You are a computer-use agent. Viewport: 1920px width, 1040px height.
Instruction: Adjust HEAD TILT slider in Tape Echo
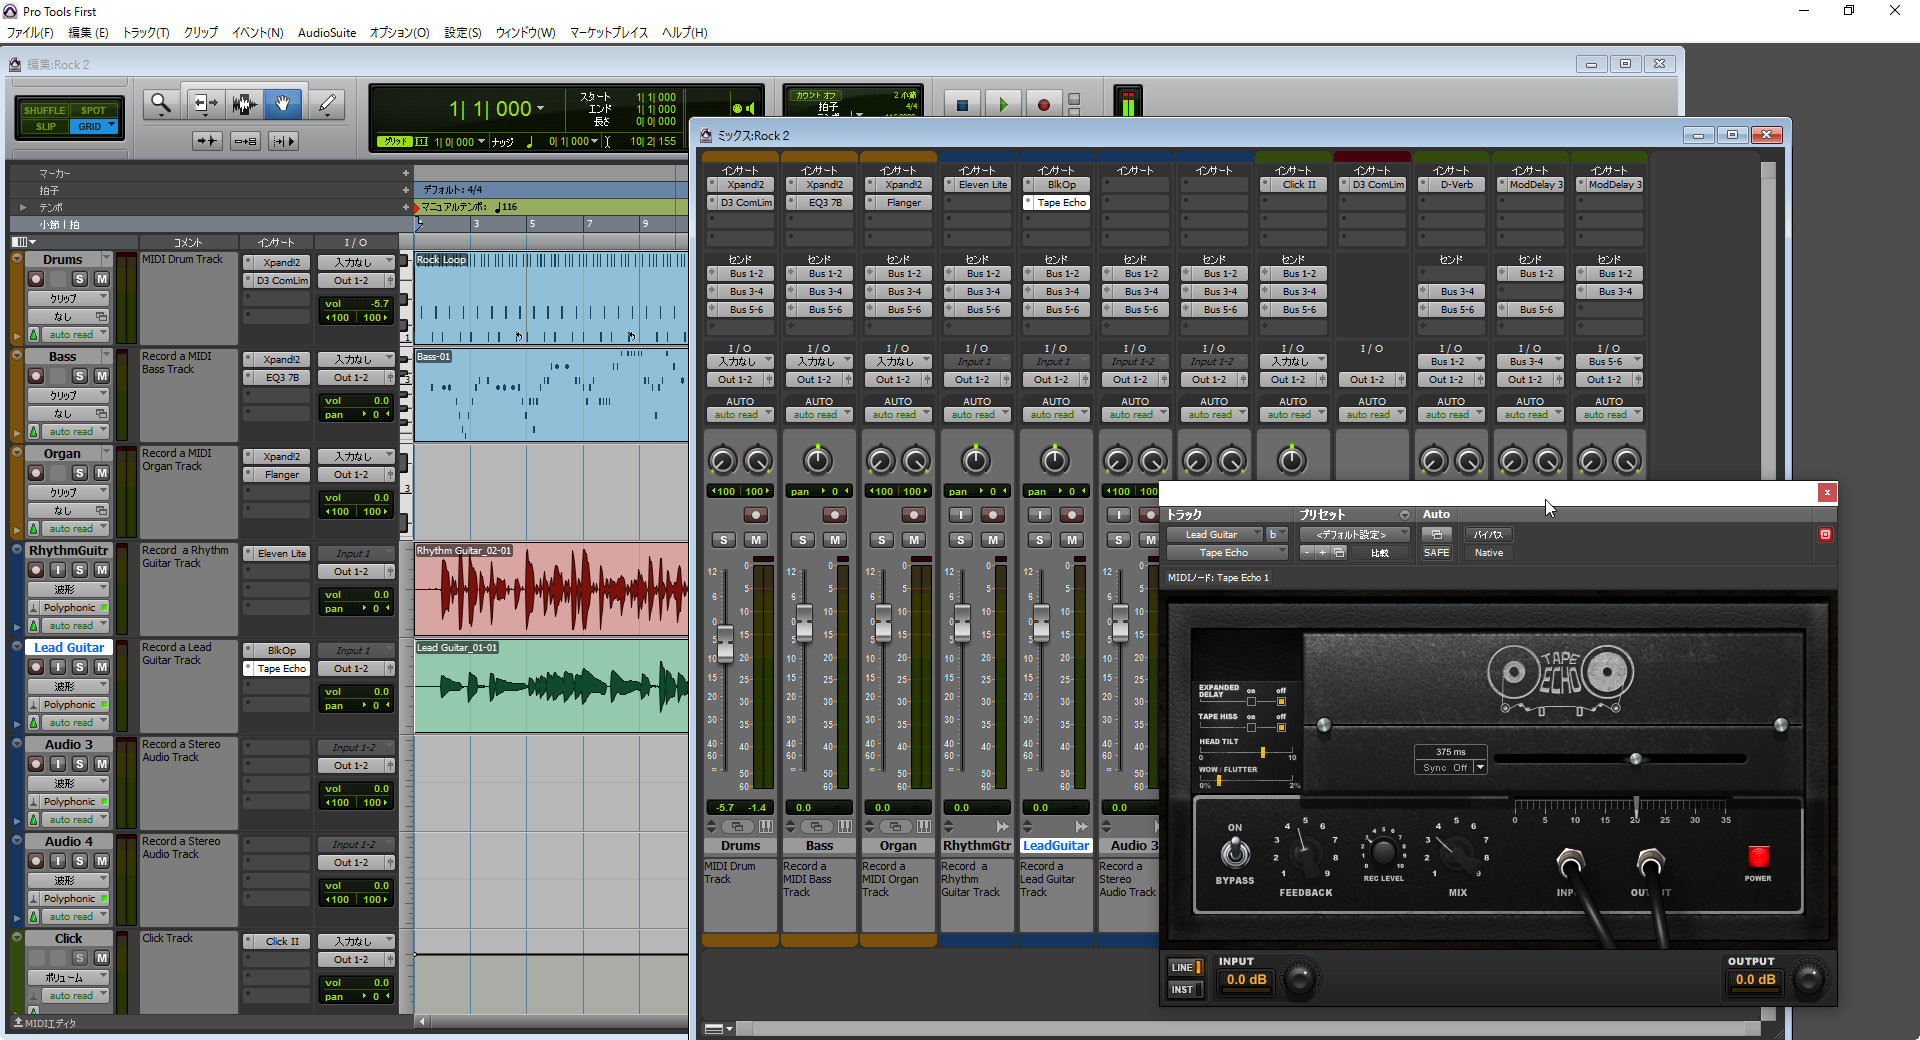tap(1263, 752)
